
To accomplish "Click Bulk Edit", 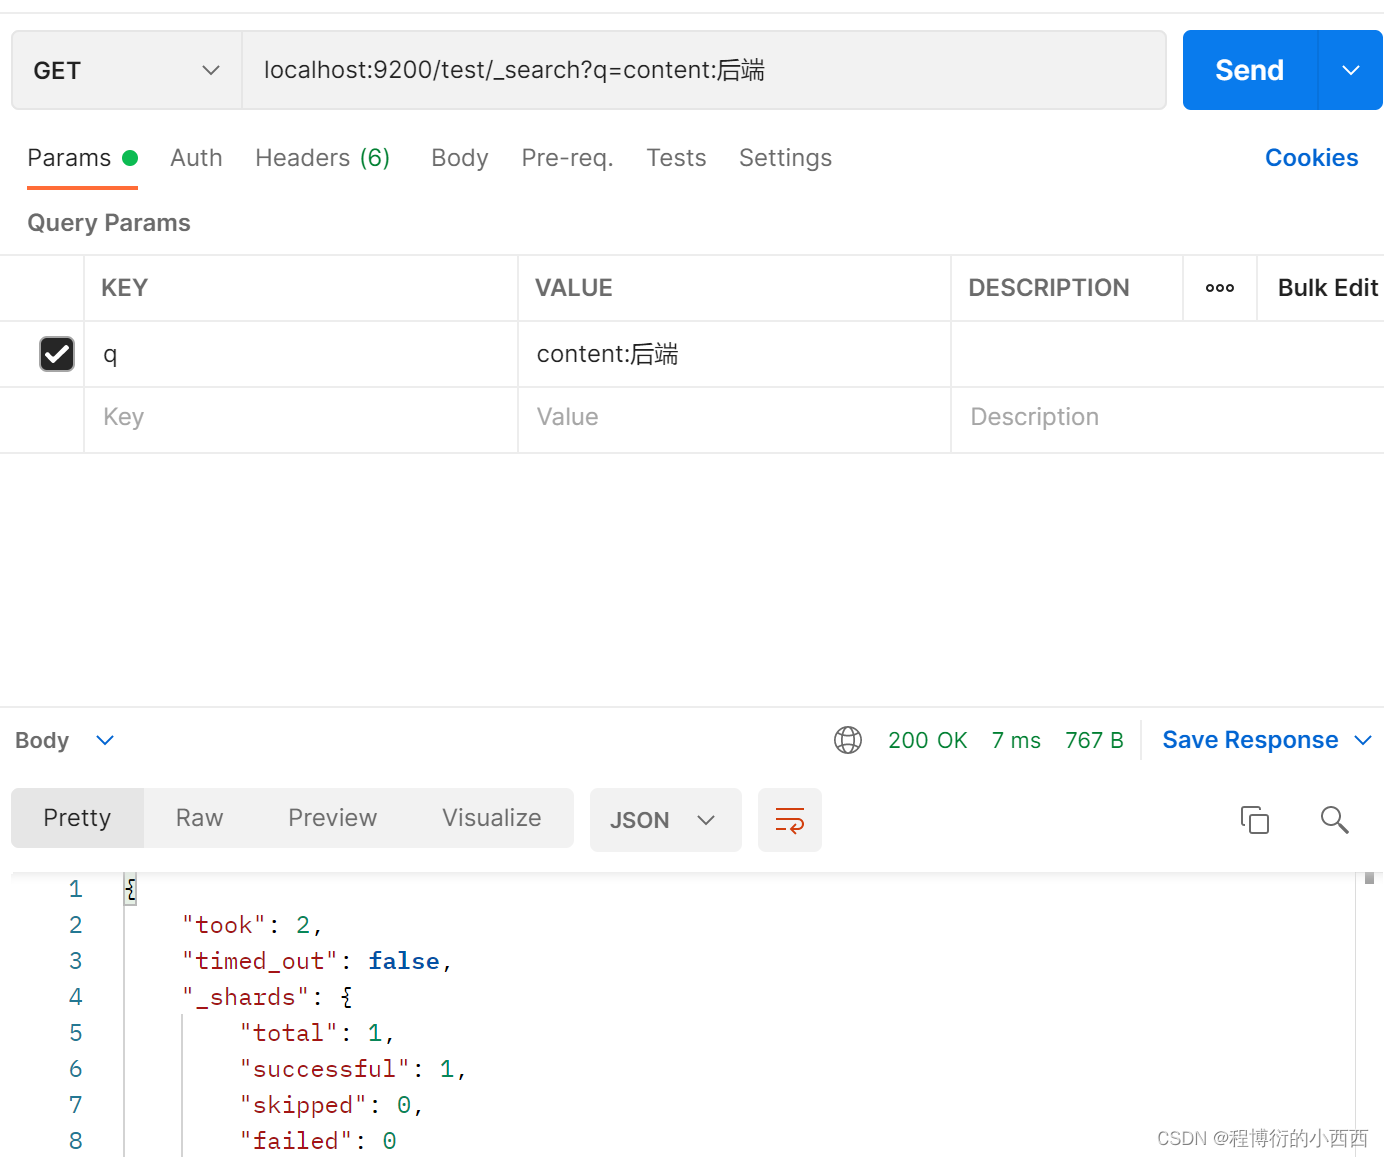I will 1328,288.
